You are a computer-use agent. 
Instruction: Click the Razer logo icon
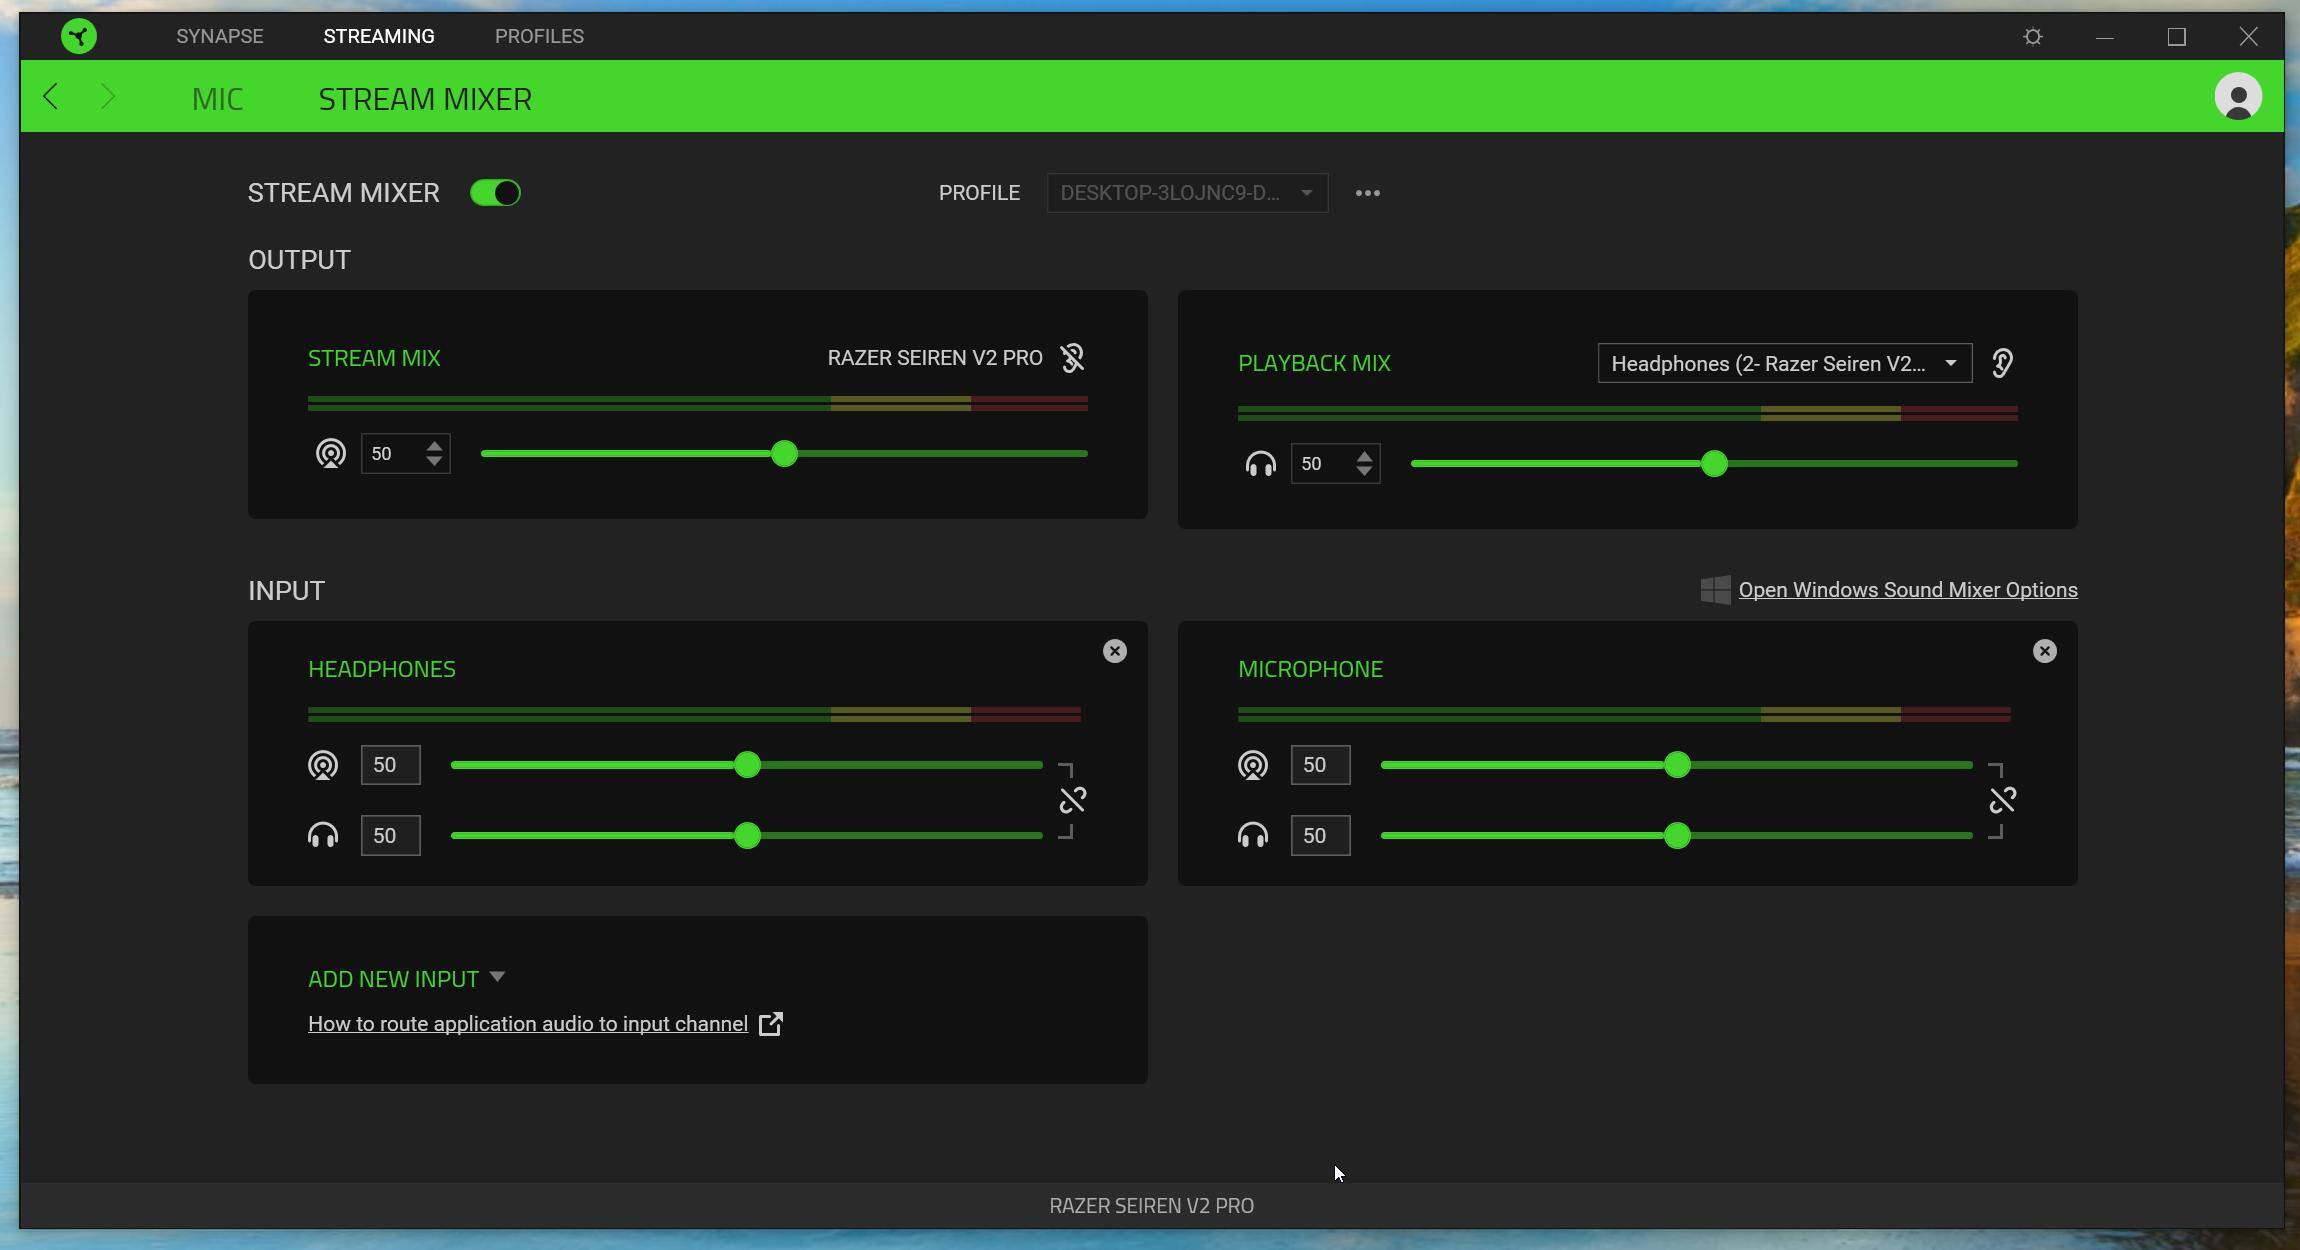(x=79, y=37)
